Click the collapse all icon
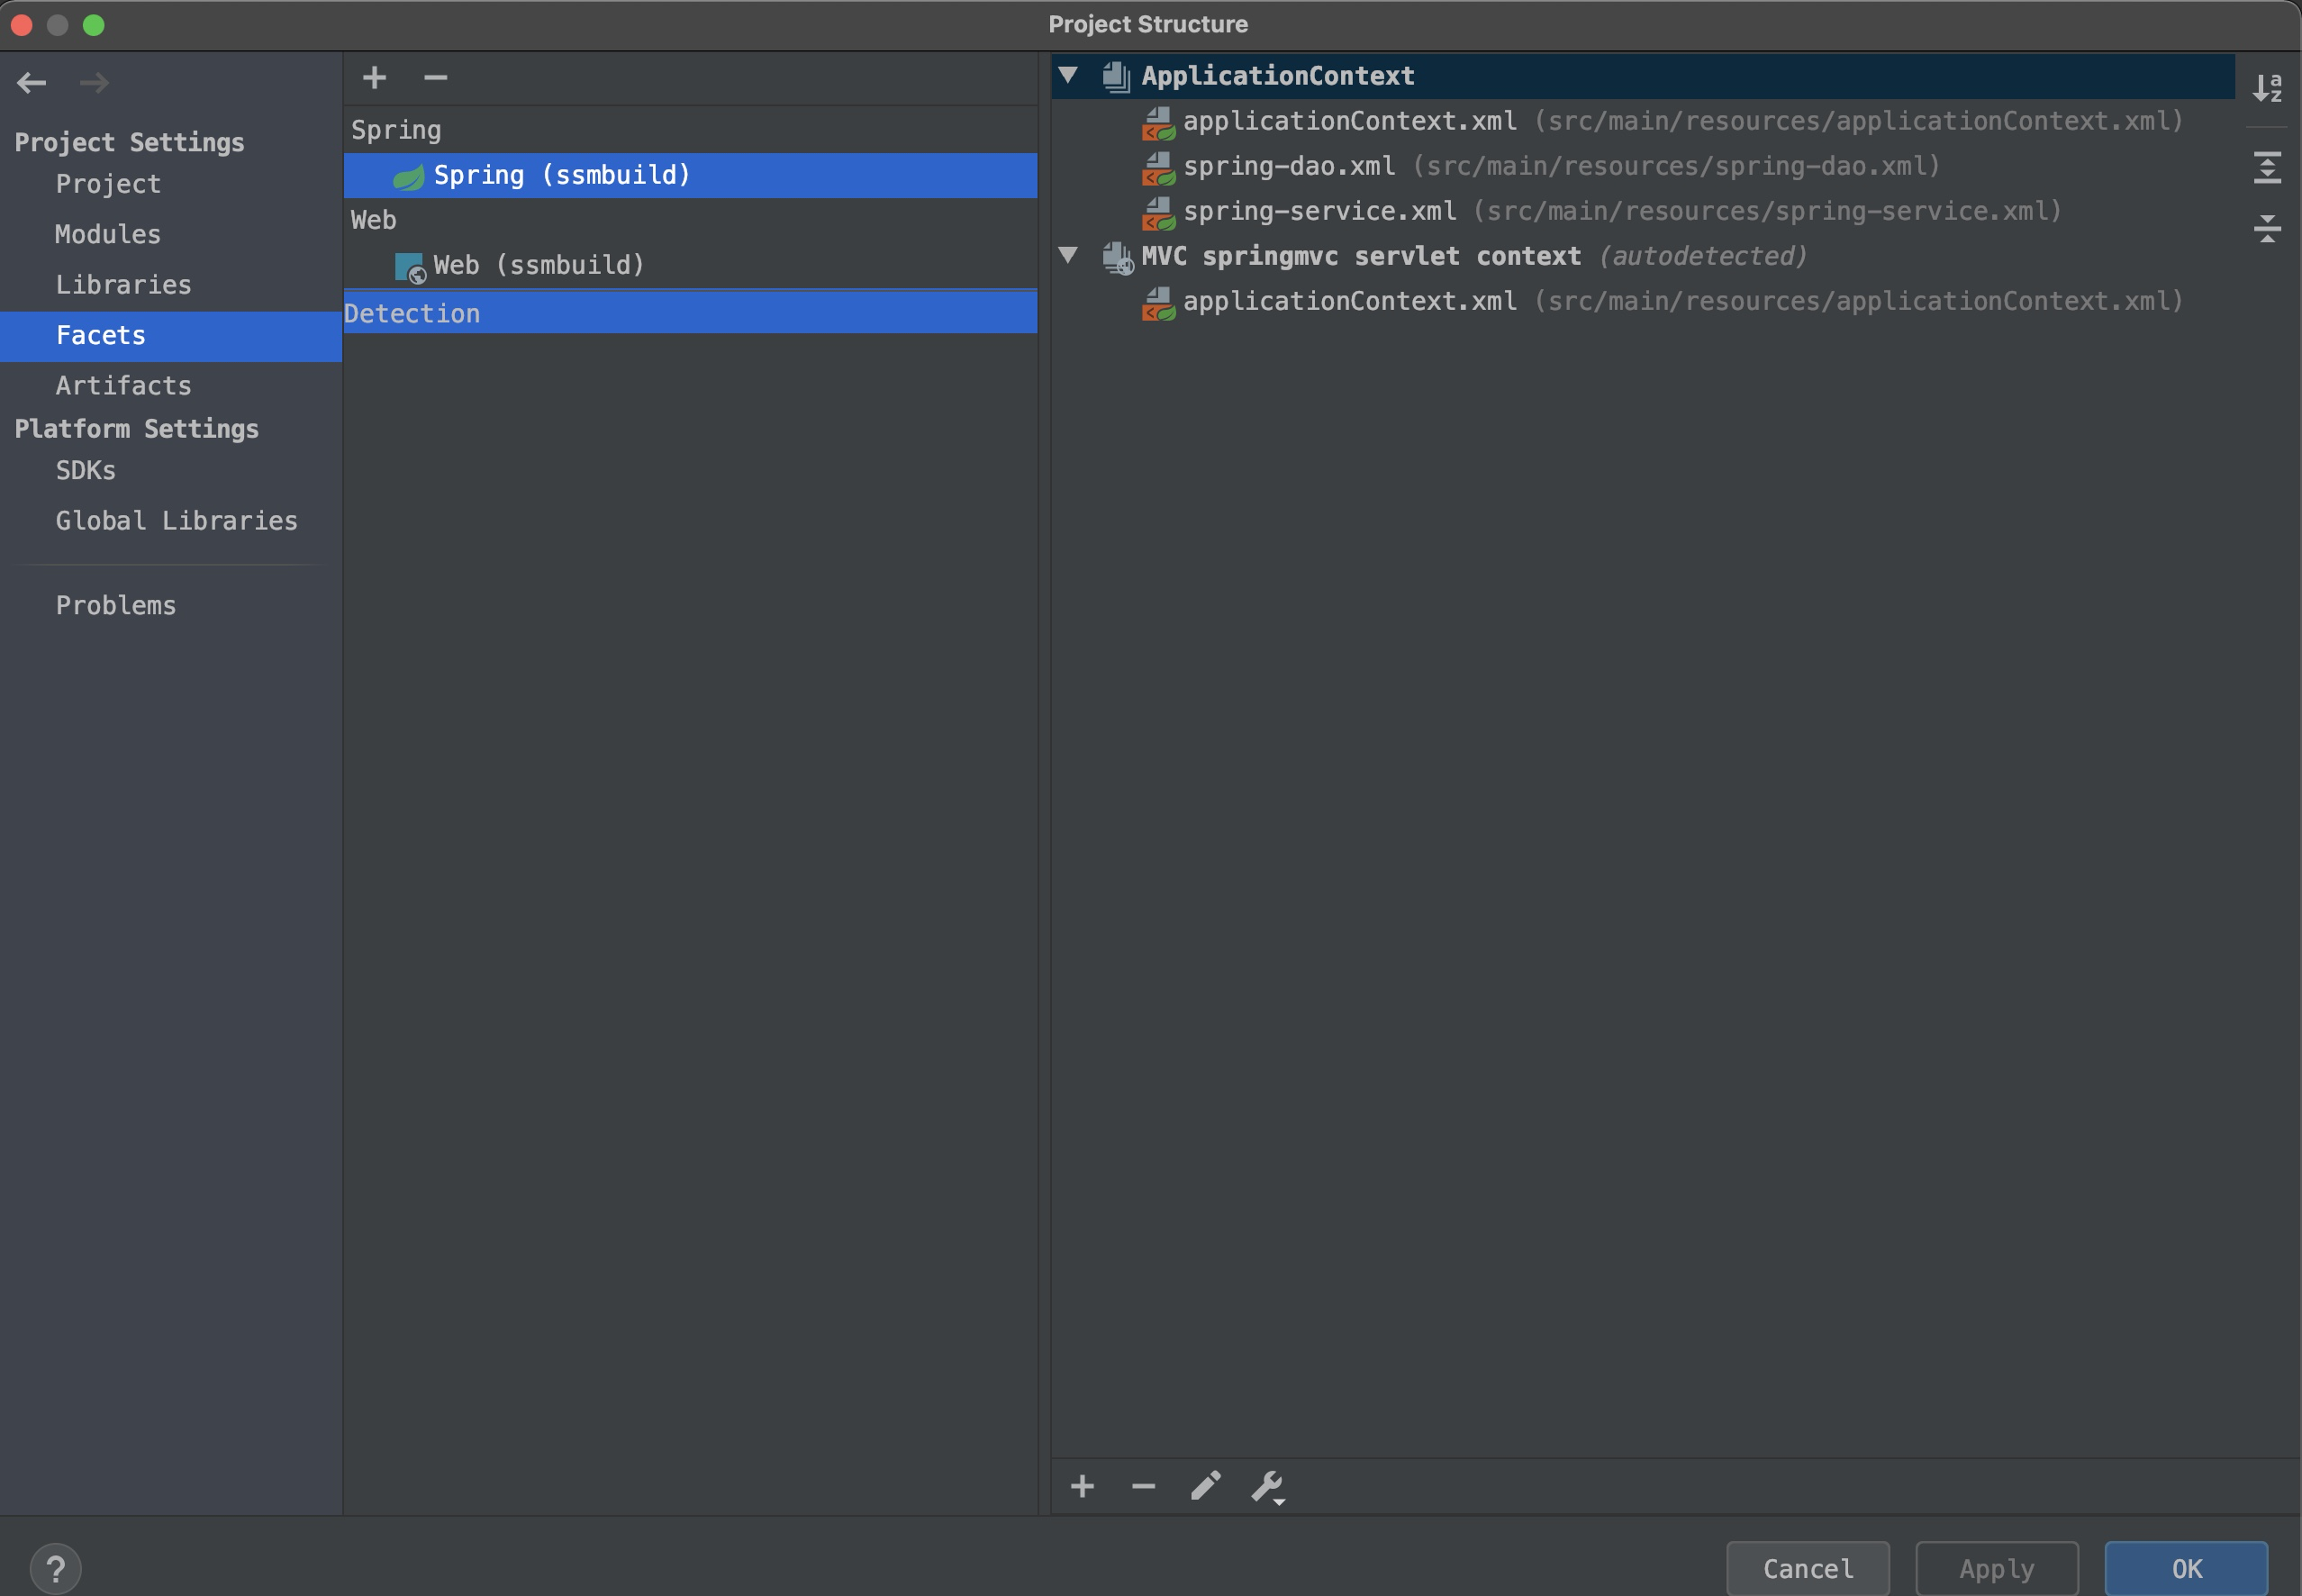 2266,228
